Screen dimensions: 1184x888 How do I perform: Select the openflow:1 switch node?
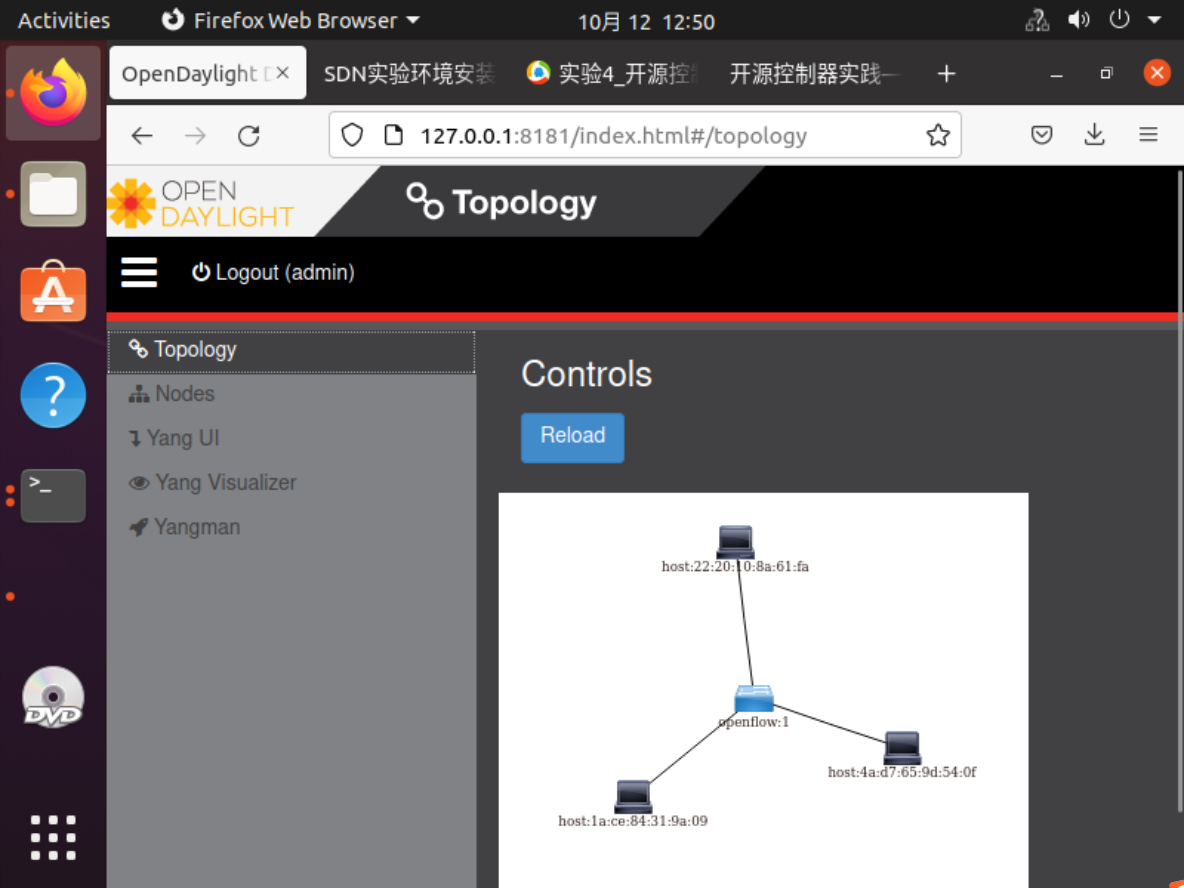coord(754,699)
